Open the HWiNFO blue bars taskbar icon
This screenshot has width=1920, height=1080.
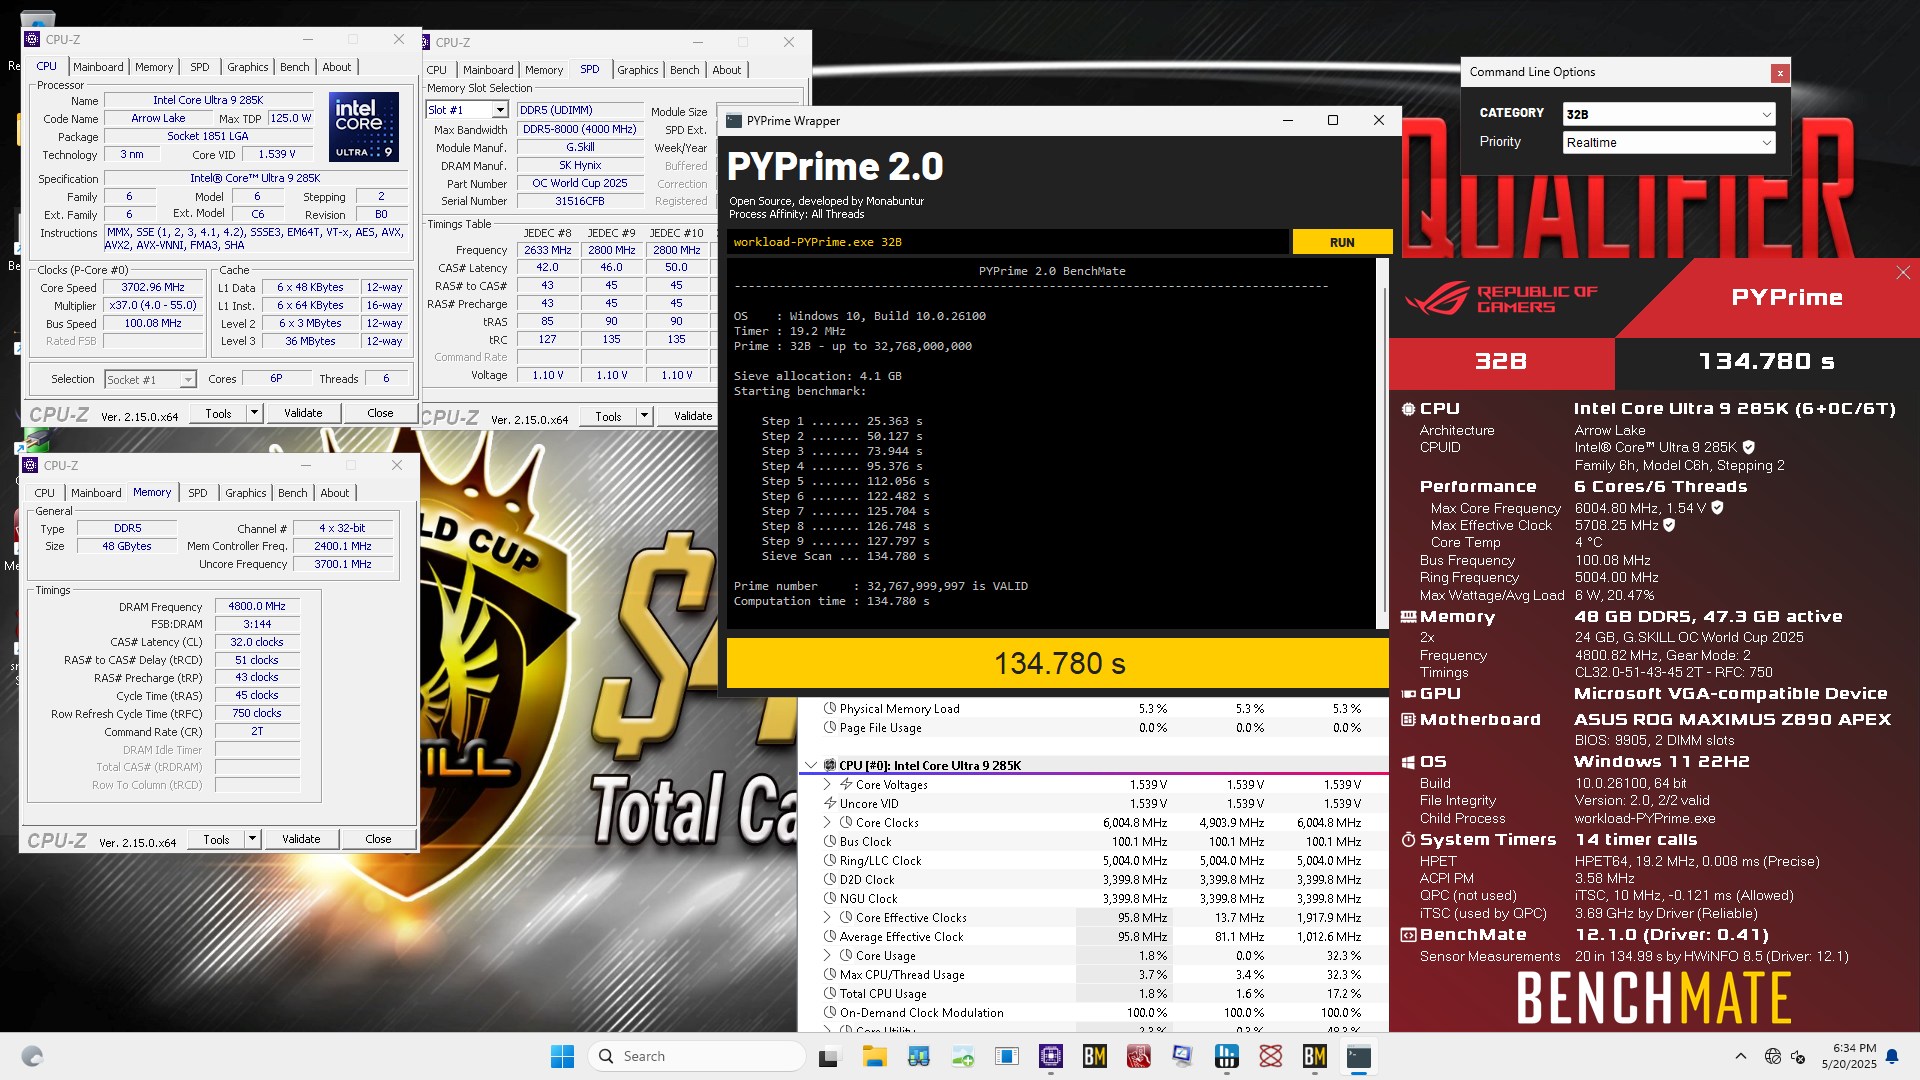(x=1226, y=1056)
